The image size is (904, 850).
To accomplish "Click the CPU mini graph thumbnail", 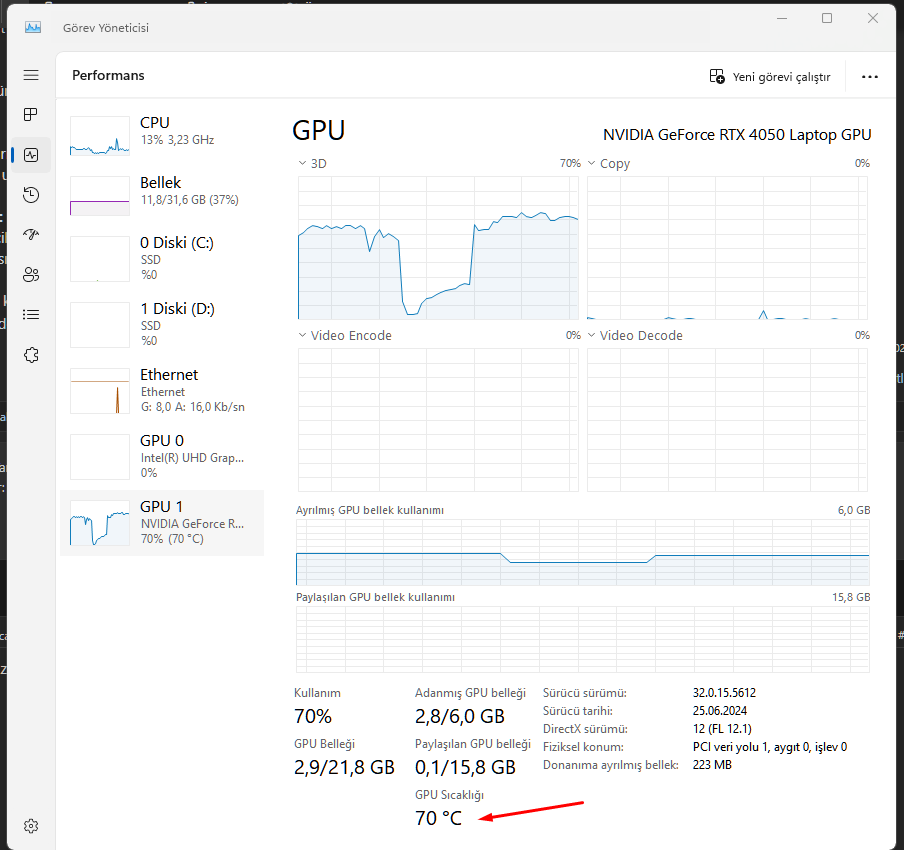I will pyautogui.click(x=100, y=136).
